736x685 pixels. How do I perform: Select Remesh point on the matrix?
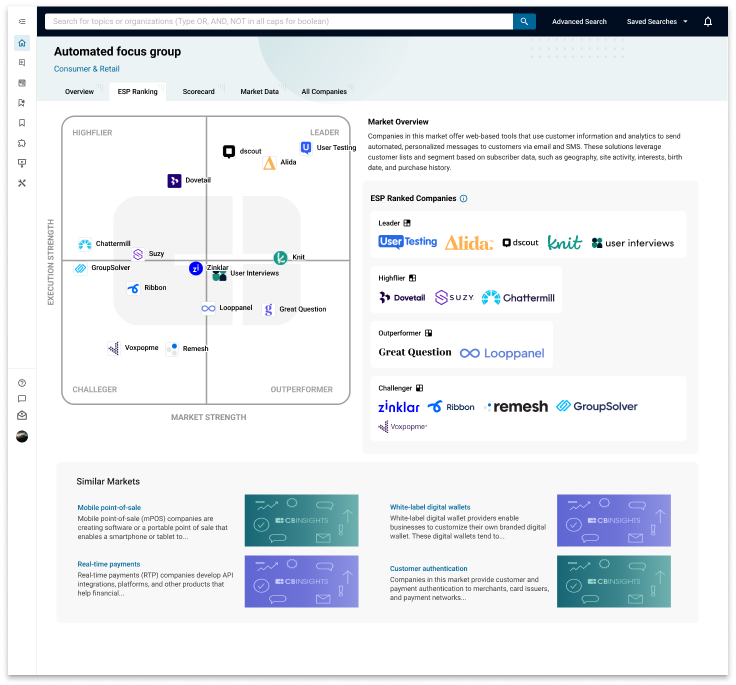(x=172, y=349)
